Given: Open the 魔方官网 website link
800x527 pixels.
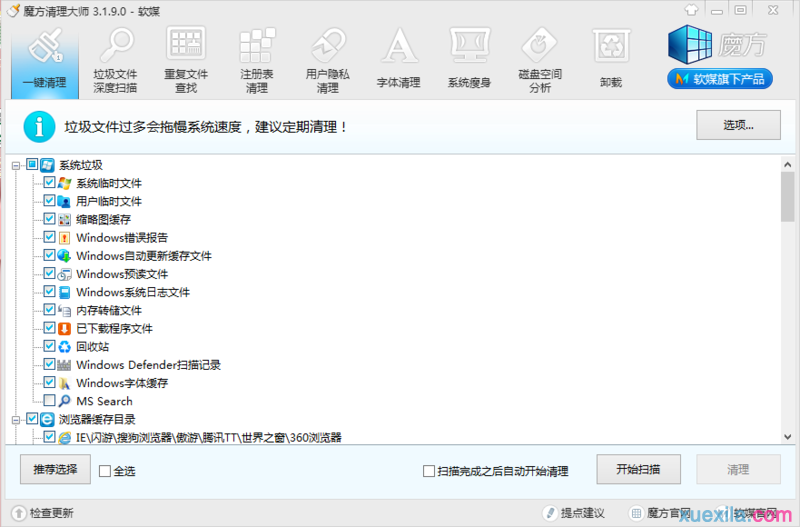Looking at the screenshot, I should (660, 513).
